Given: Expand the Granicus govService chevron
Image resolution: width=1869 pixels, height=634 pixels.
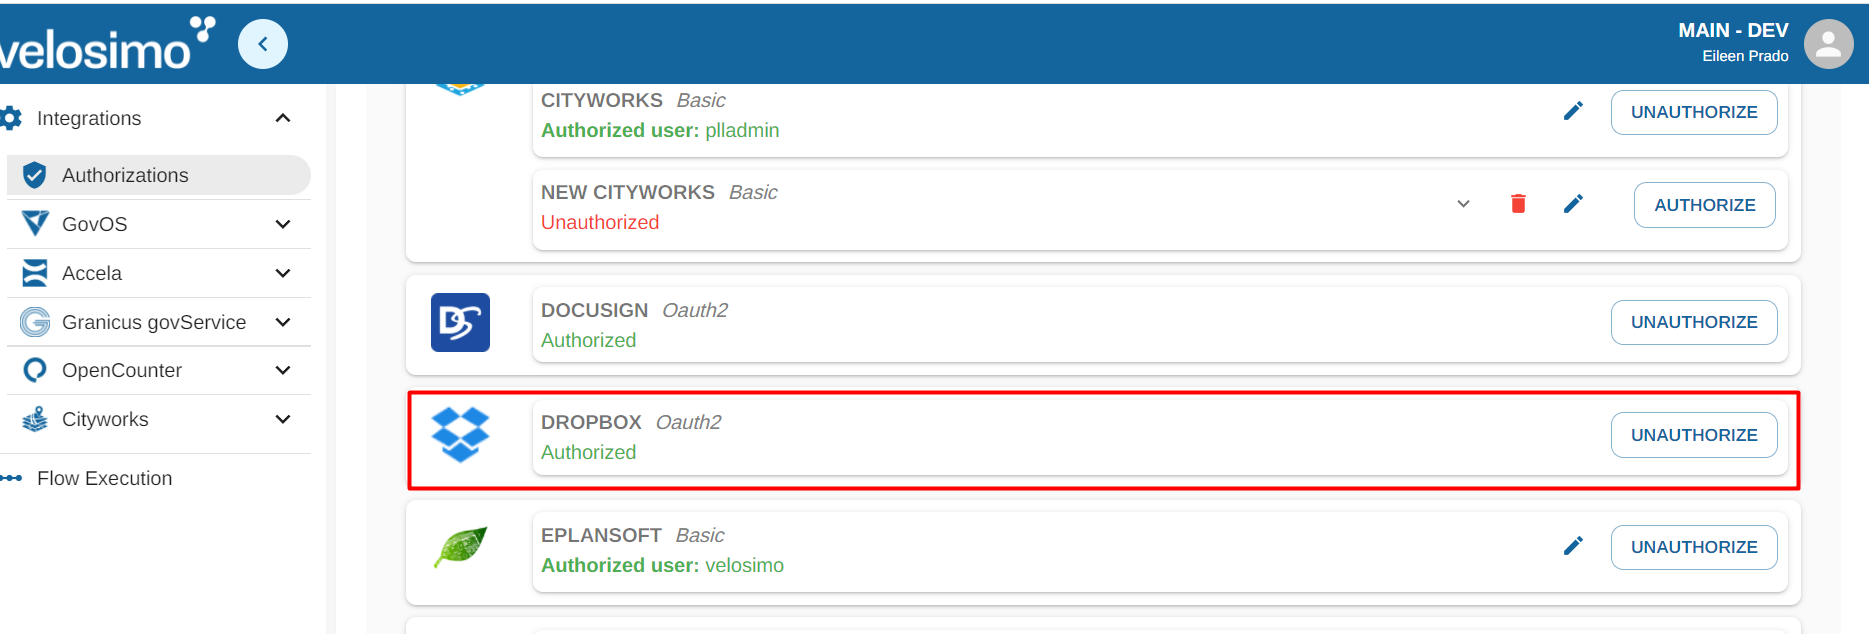Looking at the screenshot, I should point(283,322).
